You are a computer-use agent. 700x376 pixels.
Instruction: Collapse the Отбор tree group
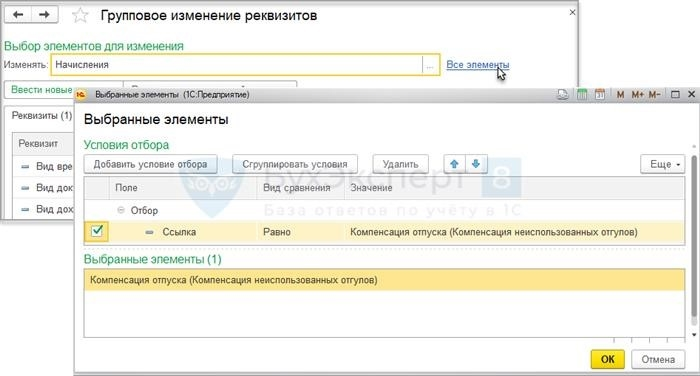point(121,210)
